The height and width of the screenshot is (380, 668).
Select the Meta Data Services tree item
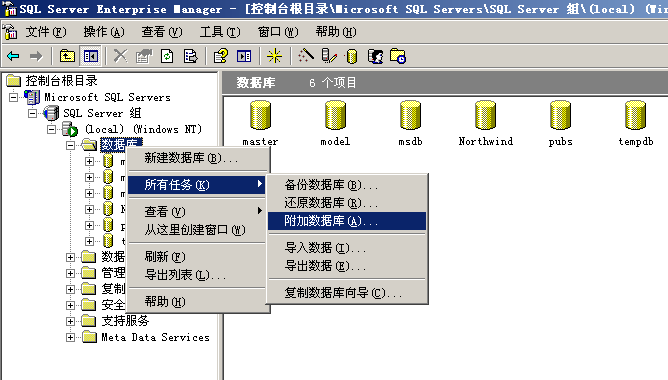coord(155,337)
